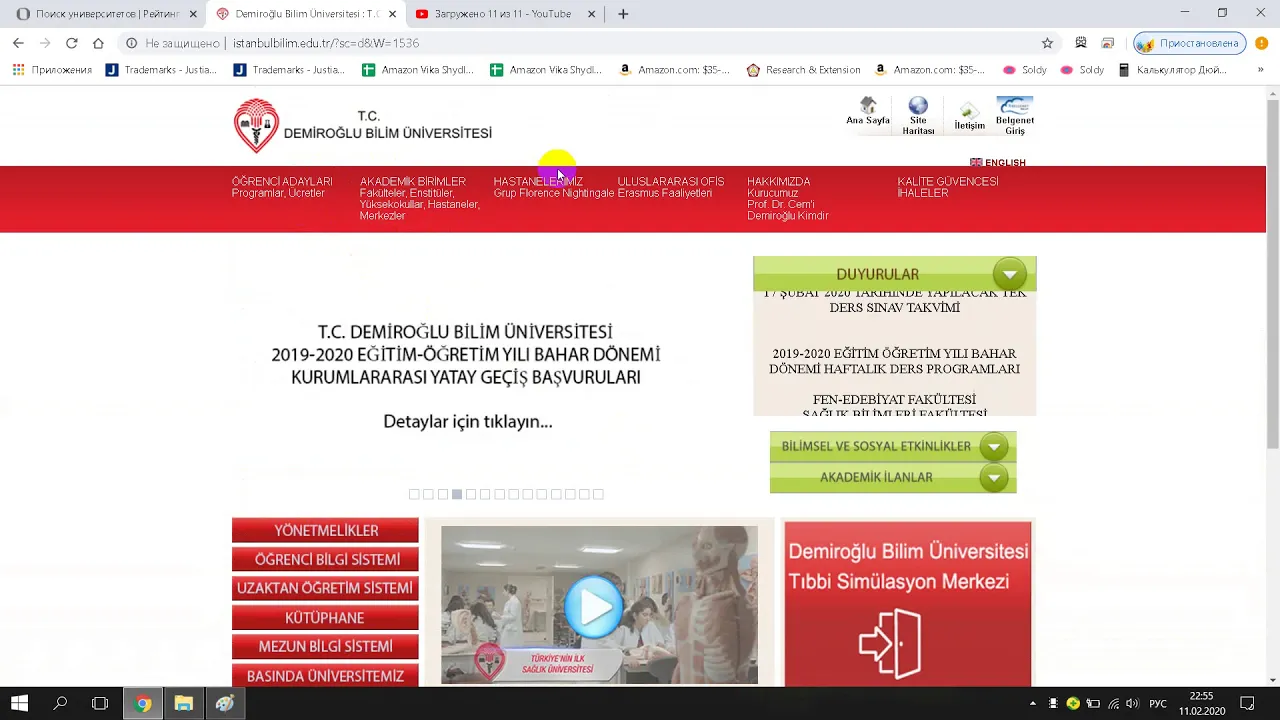Open Task View in taskbar

click(x=100, y=703)
